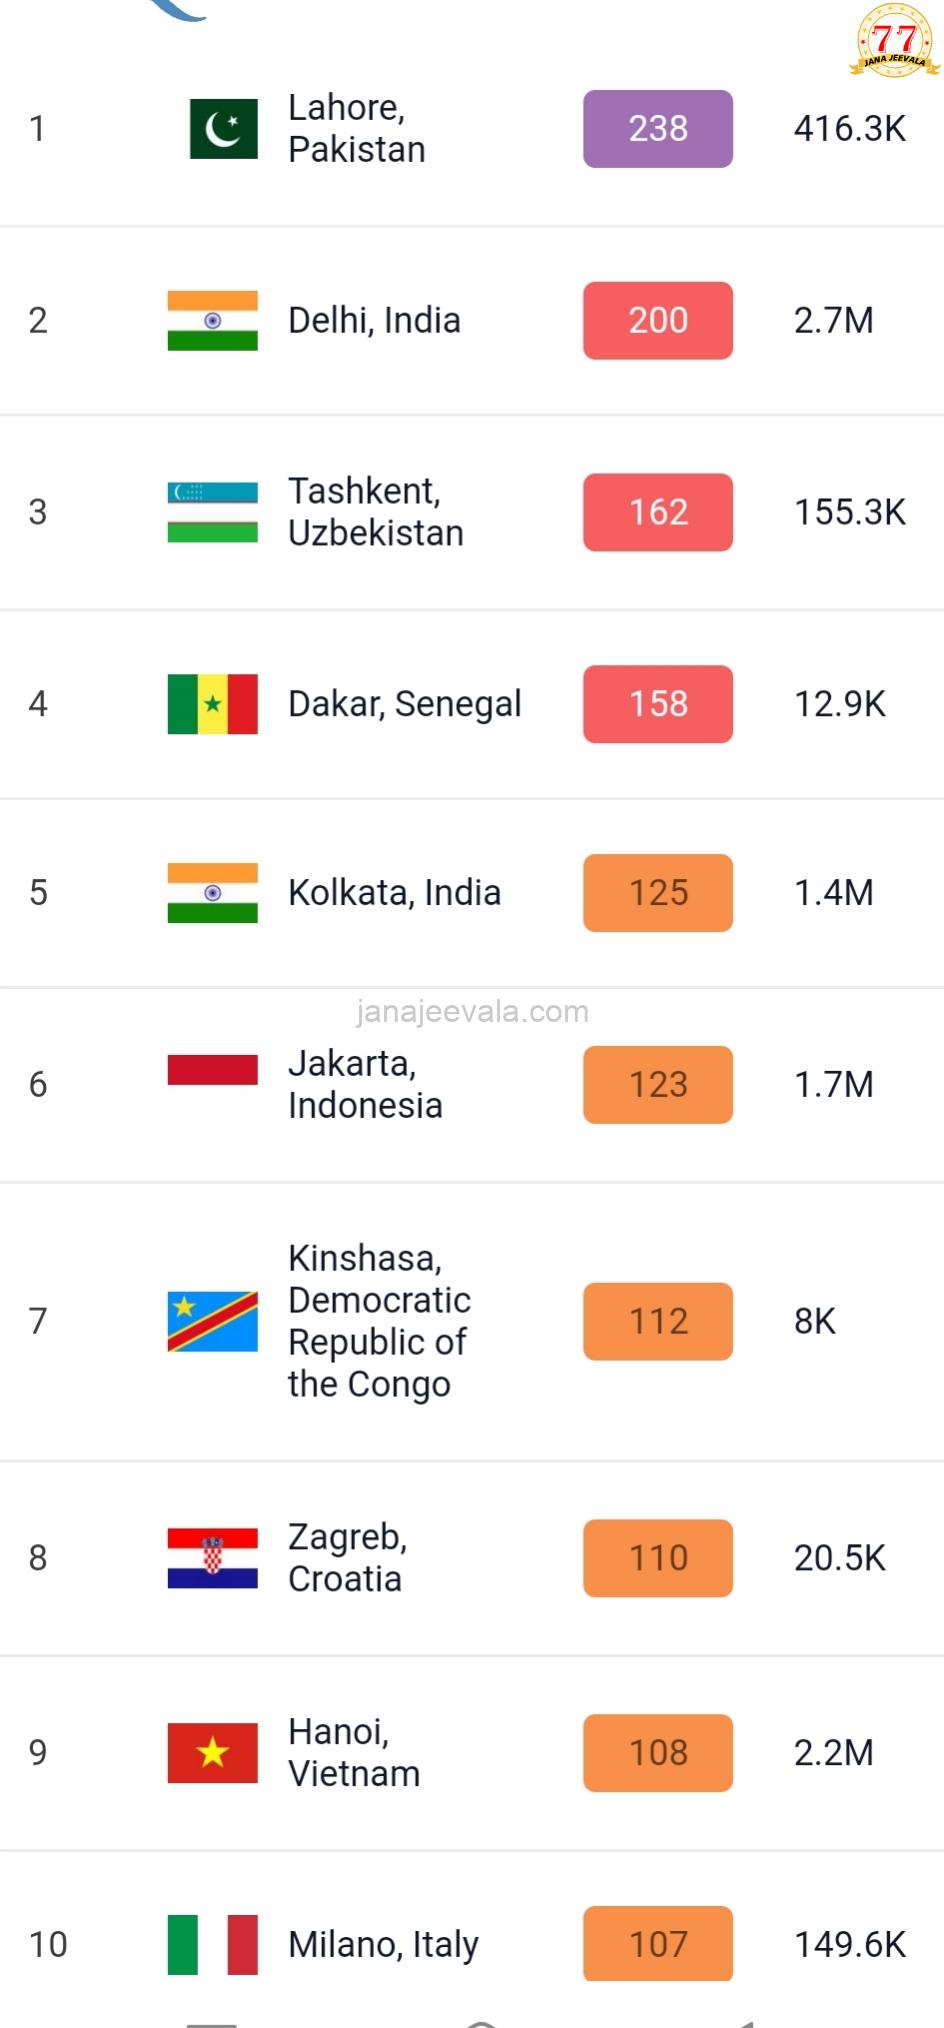Click the India flag beside Delhi
The image size is (944, 2028).
click(x=212, y=321)
